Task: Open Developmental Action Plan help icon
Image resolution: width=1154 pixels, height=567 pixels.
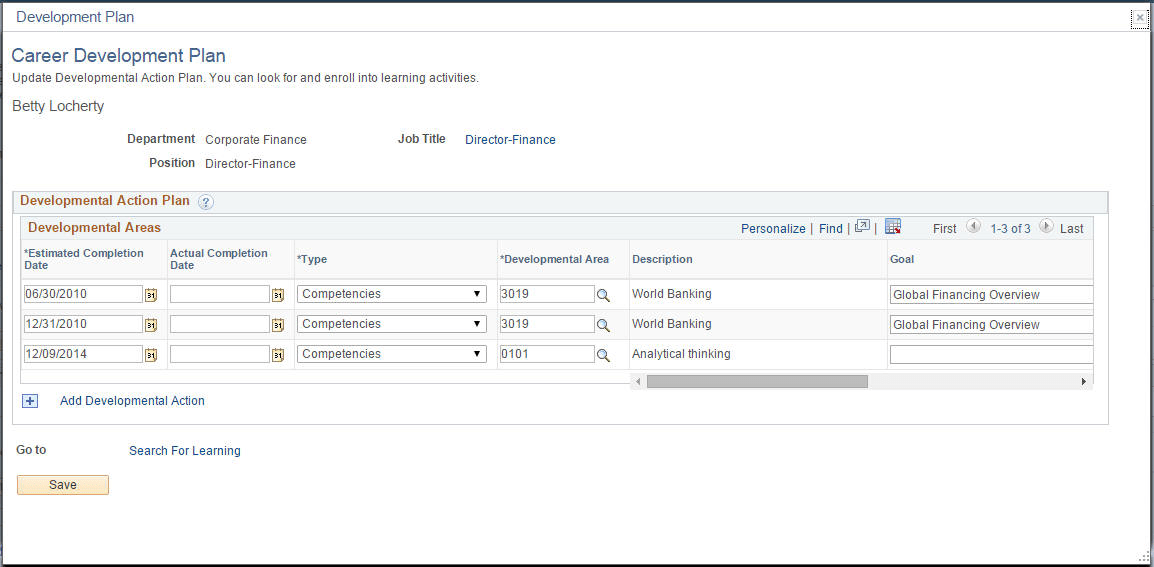Action: pyautogui.click(x=206, y=202)
